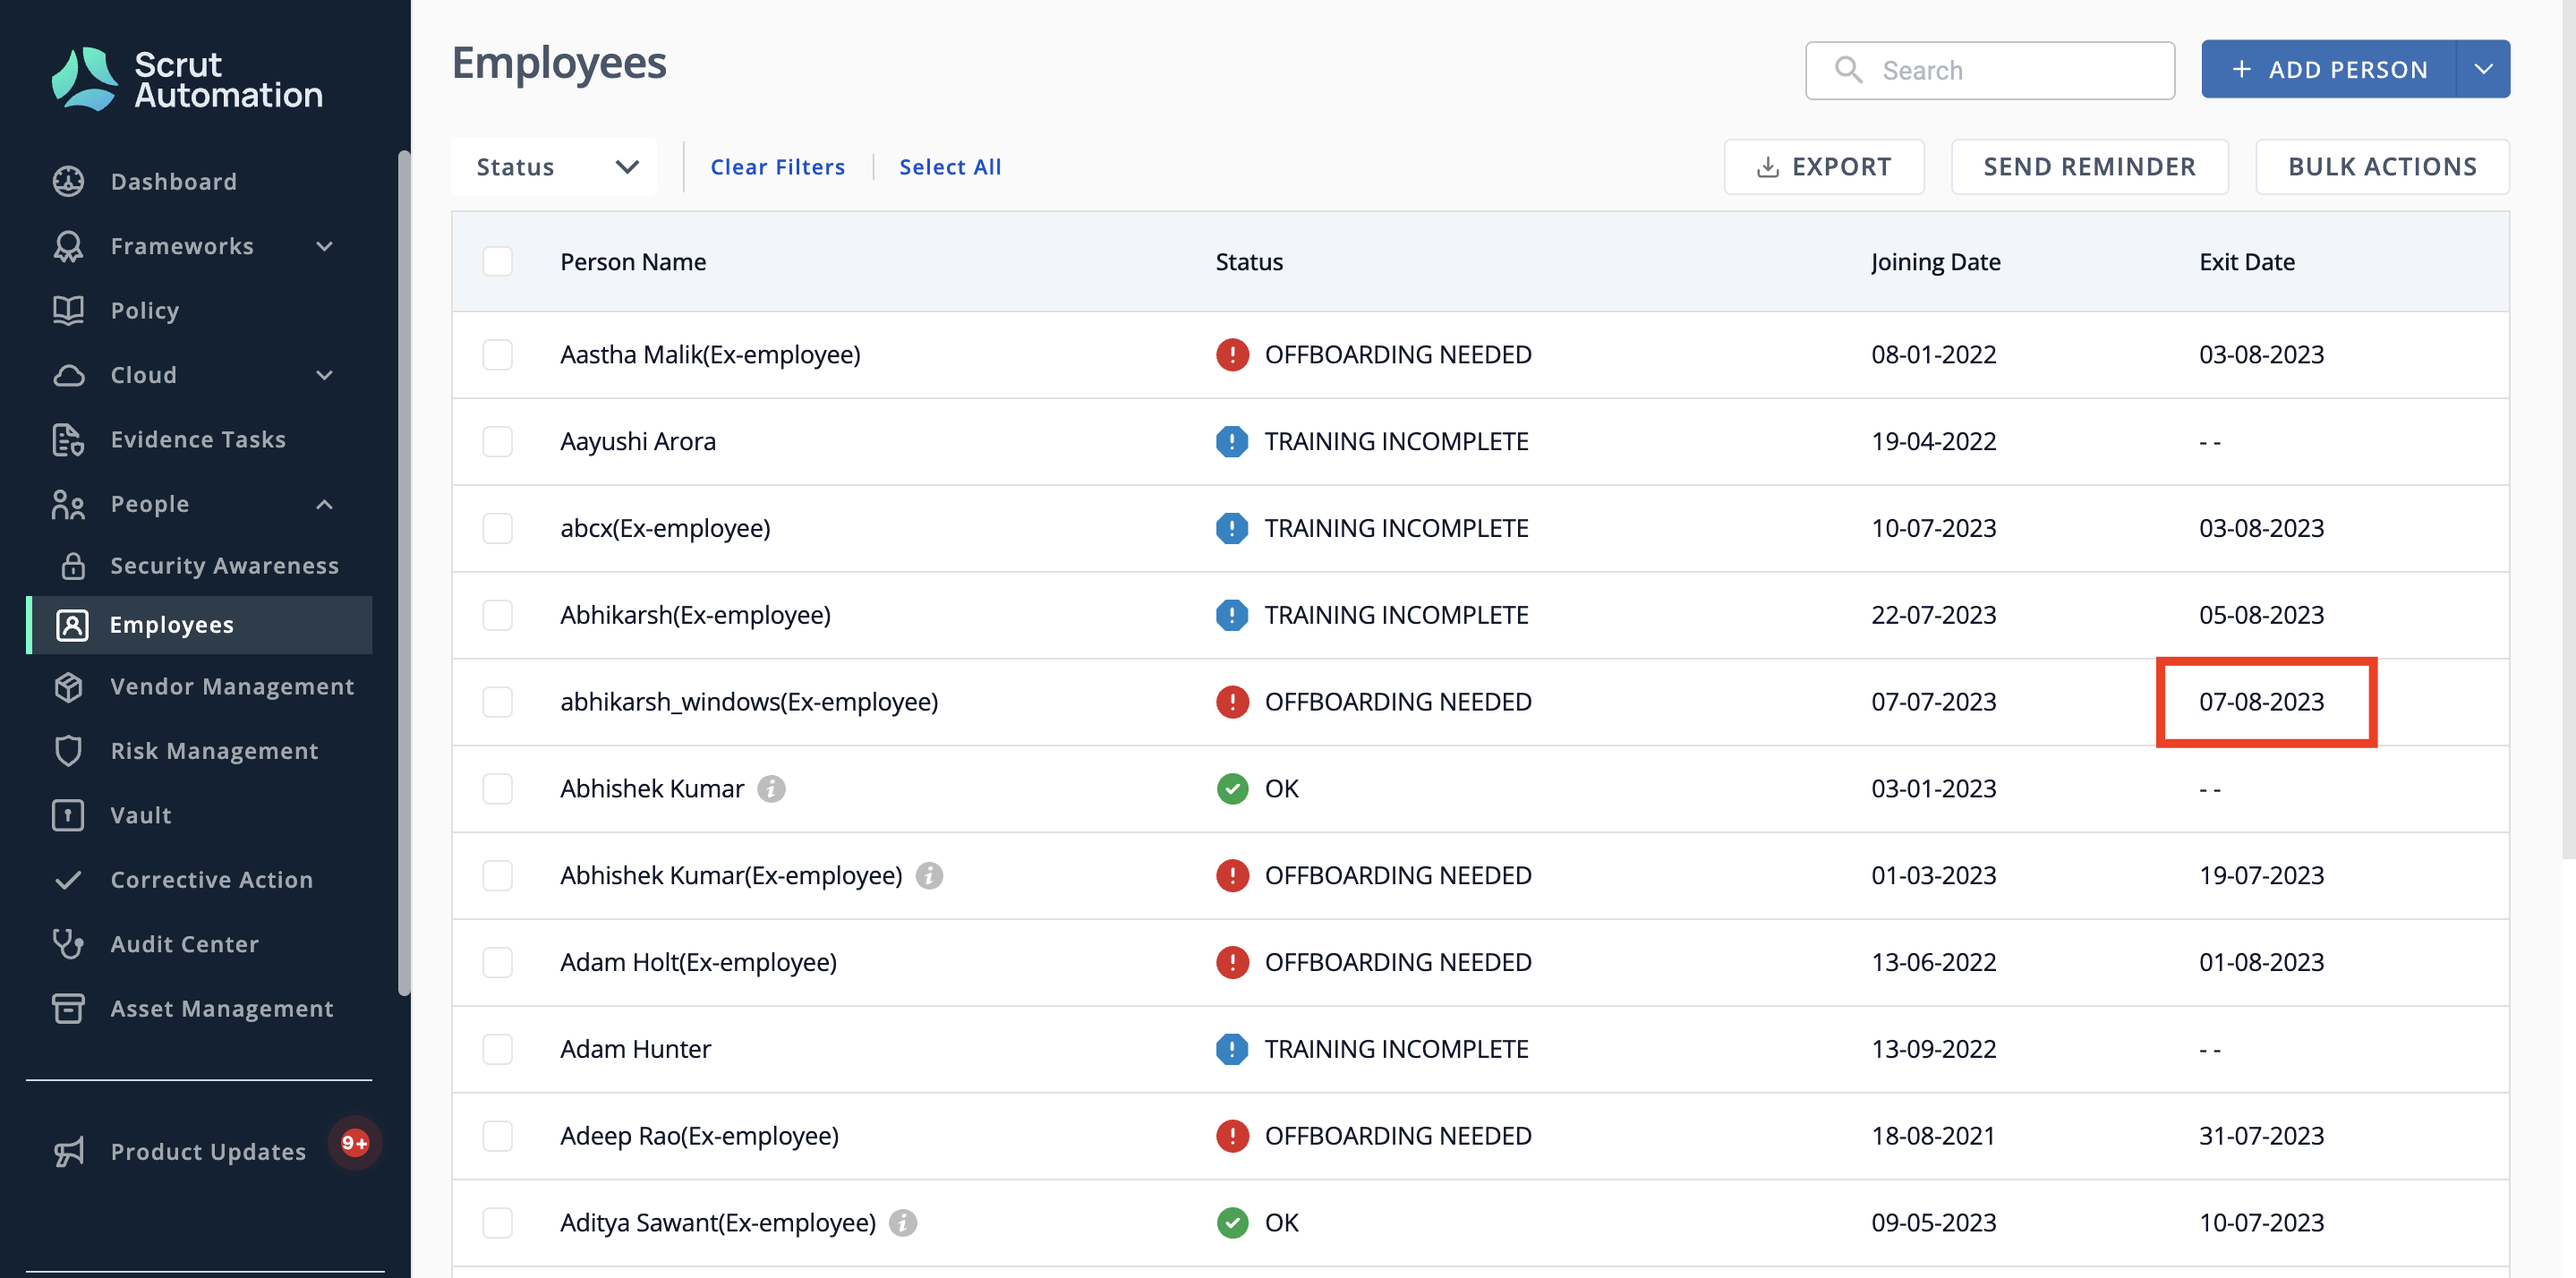
Task: Click the Select All link
Action: click(950, 167)
